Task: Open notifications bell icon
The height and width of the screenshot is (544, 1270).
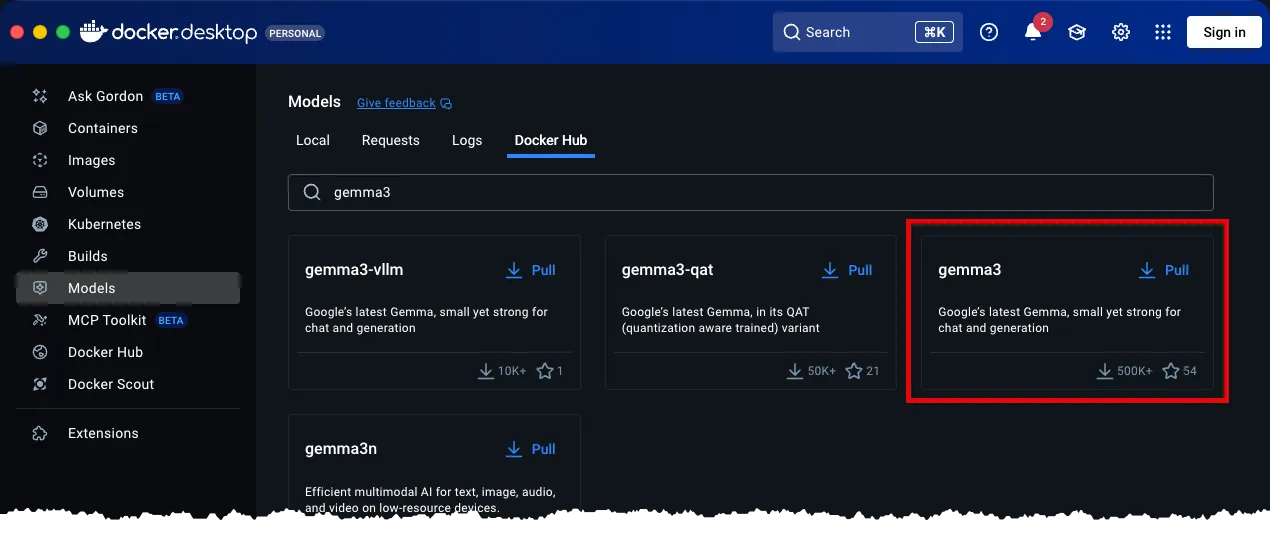Action: click(1033, 32)
